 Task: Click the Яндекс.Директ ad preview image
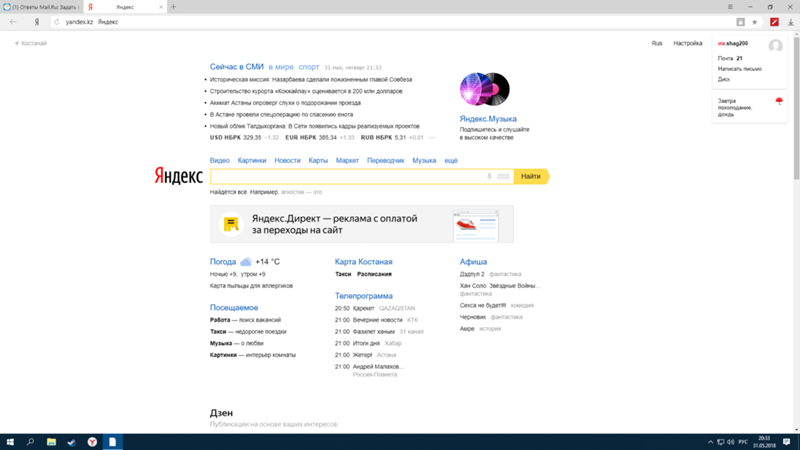point(476,225)
